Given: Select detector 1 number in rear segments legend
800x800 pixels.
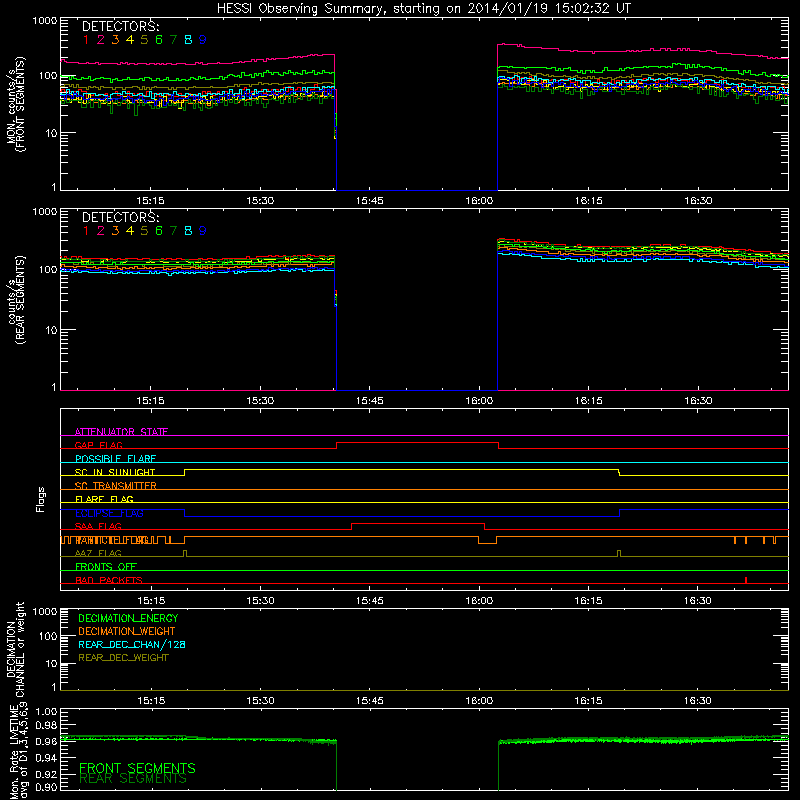Looking at the screenshot, I should coord(86,231).
